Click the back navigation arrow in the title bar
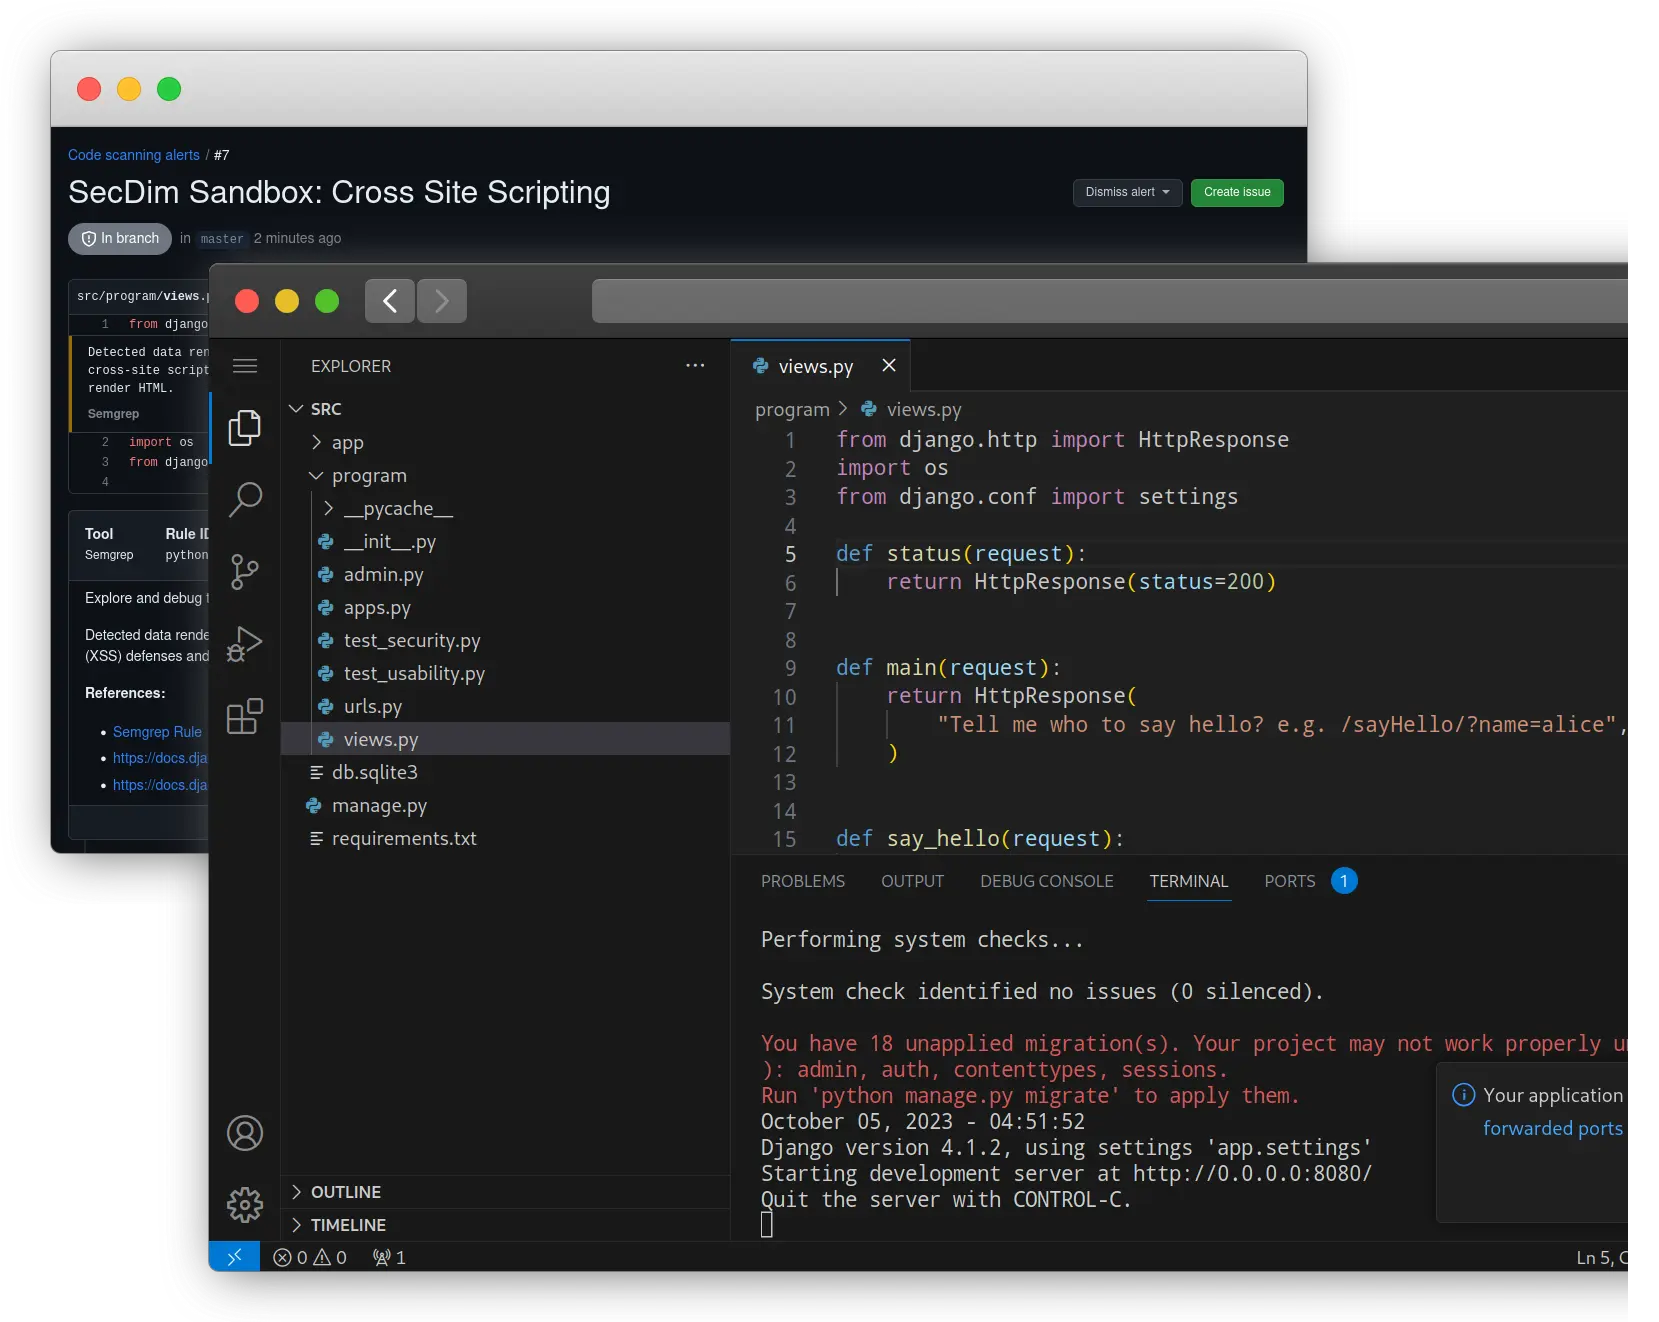 pos(389,301)
